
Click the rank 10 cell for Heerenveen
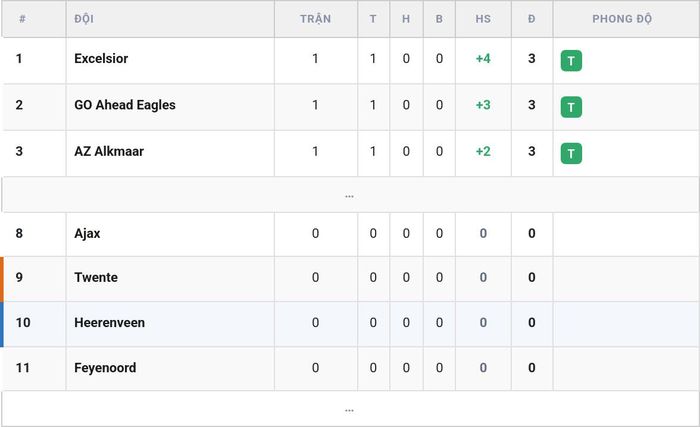[23, 322]
